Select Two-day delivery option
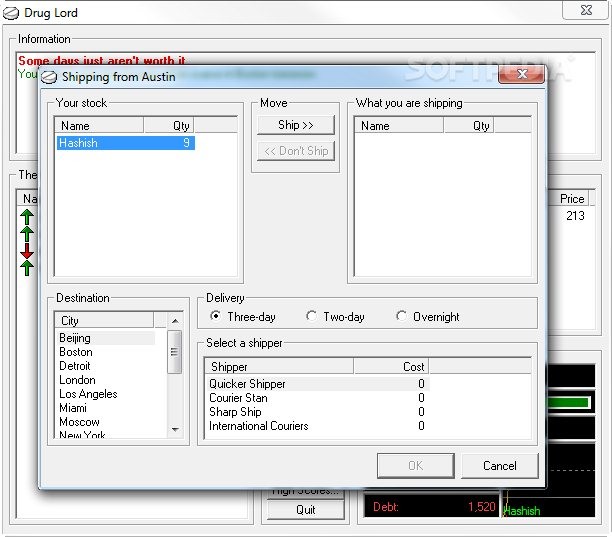 335,317
